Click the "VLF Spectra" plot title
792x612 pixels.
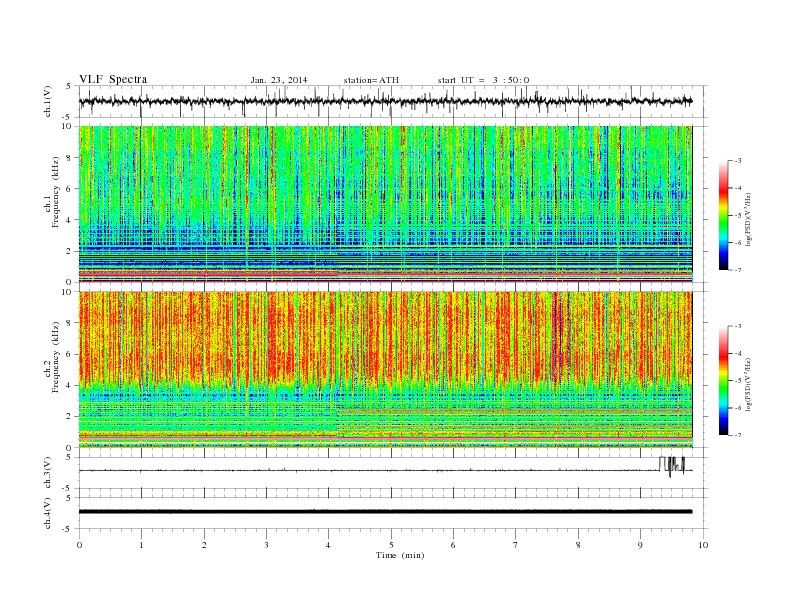[113, 79]
